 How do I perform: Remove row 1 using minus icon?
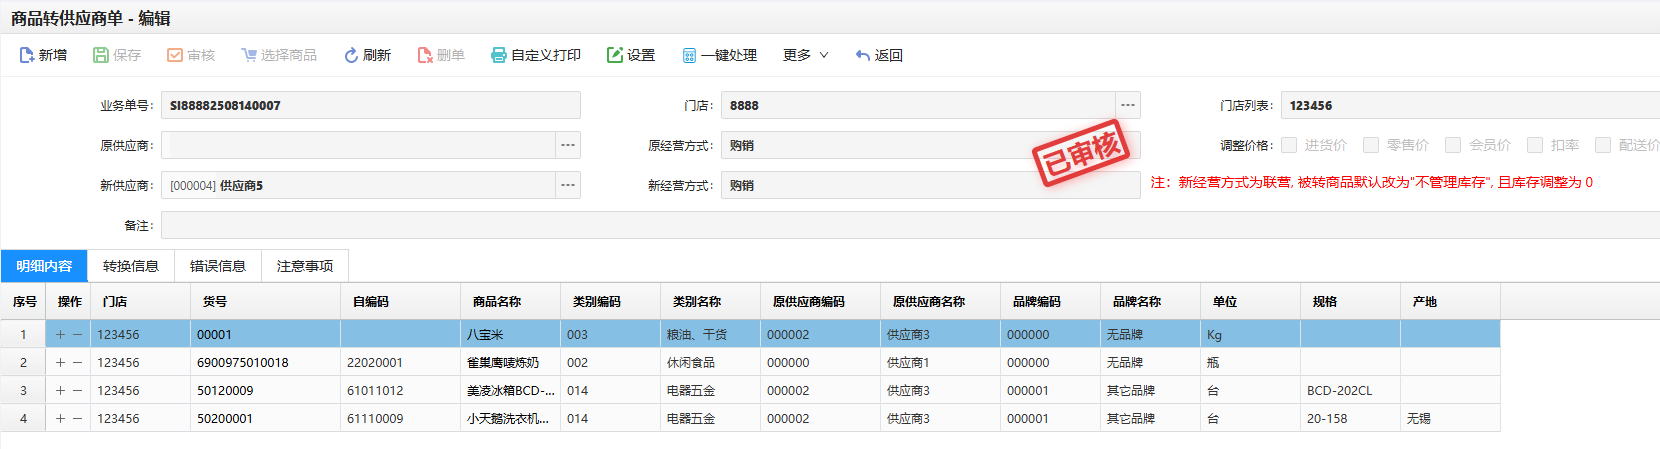click(x=77, y=335)
